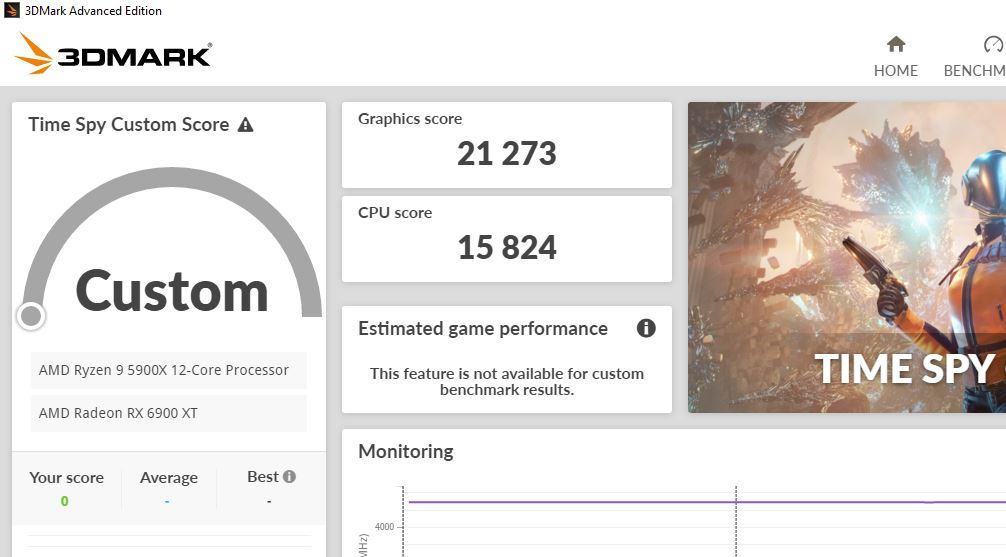Click the dashed vertical marker in chart middle
The width and height of the screenshot is (1006, 557).
[x=736, y=521]
